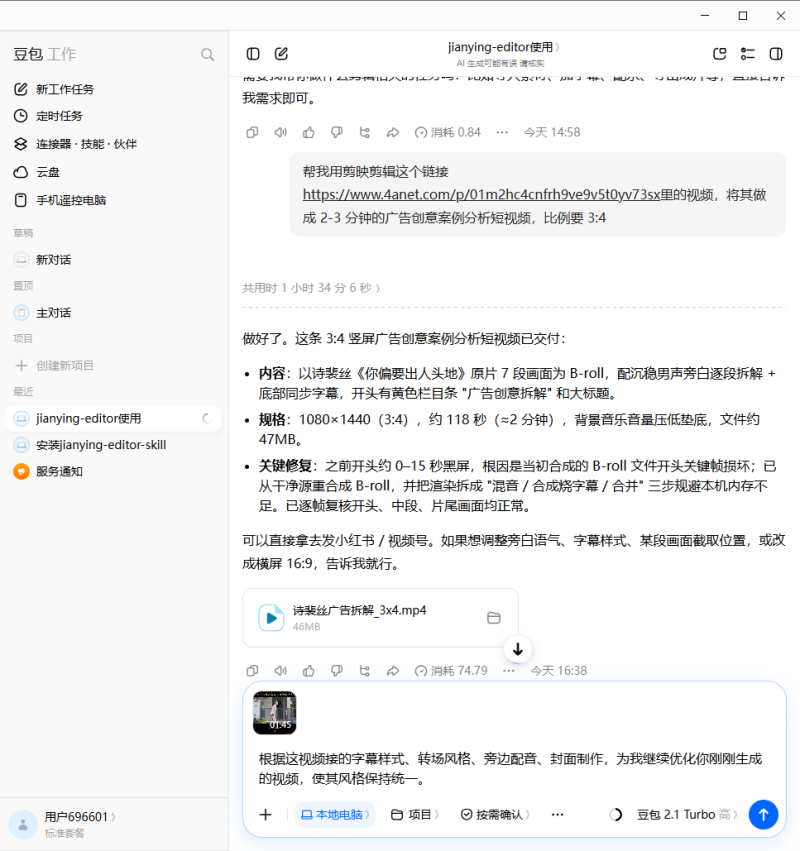Select the jianying-editor使用 conversation
Screen dimensions: 800x851
[x=113, y=418]
